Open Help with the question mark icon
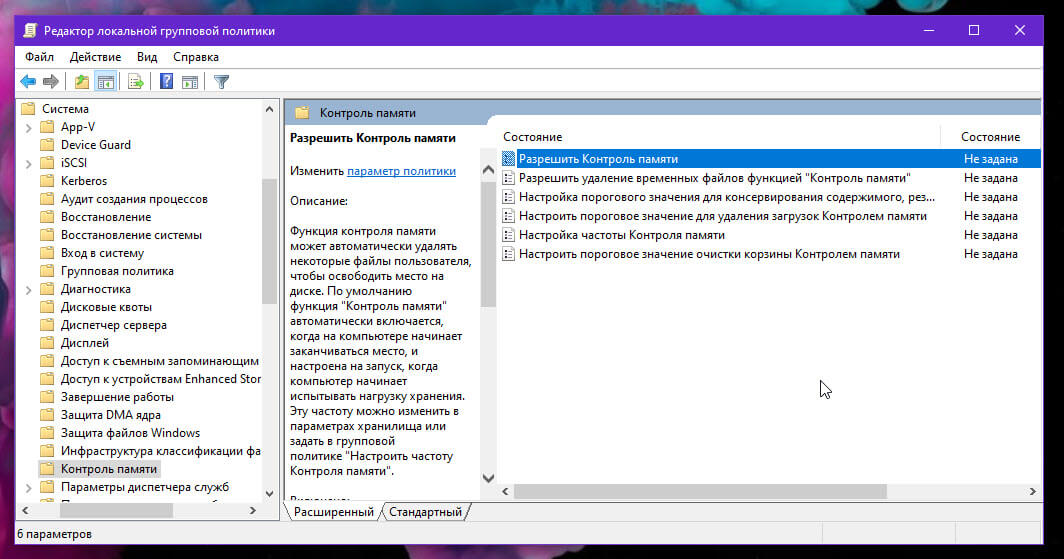The width and height of the screenshot is (1064, 559). pos(166,82)
